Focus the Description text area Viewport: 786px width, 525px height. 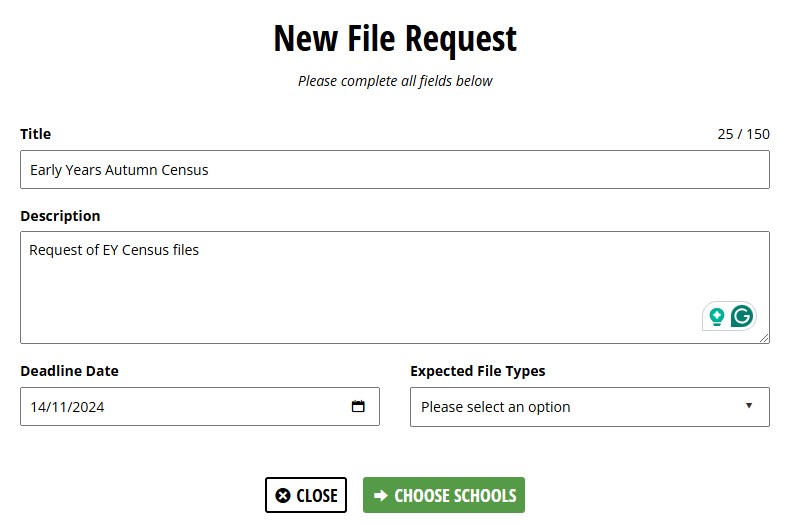pos(360,287)
